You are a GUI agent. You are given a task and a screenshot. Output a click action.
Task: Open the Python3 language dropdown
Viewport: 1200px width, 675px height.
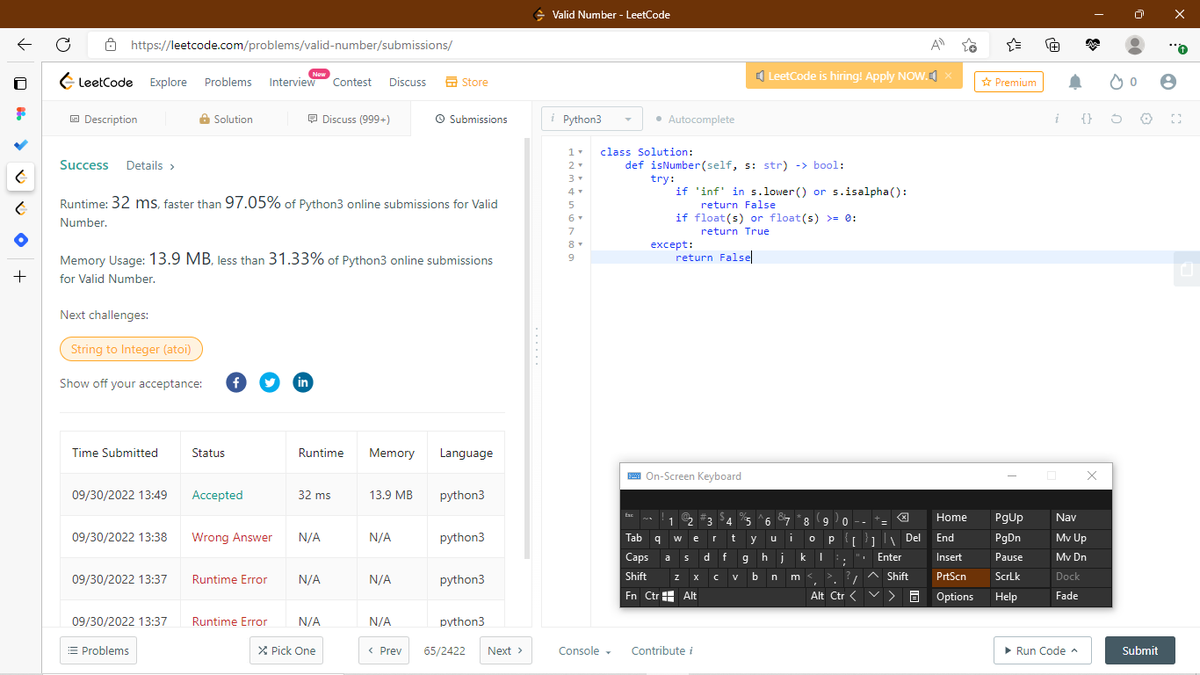[594, 119]
